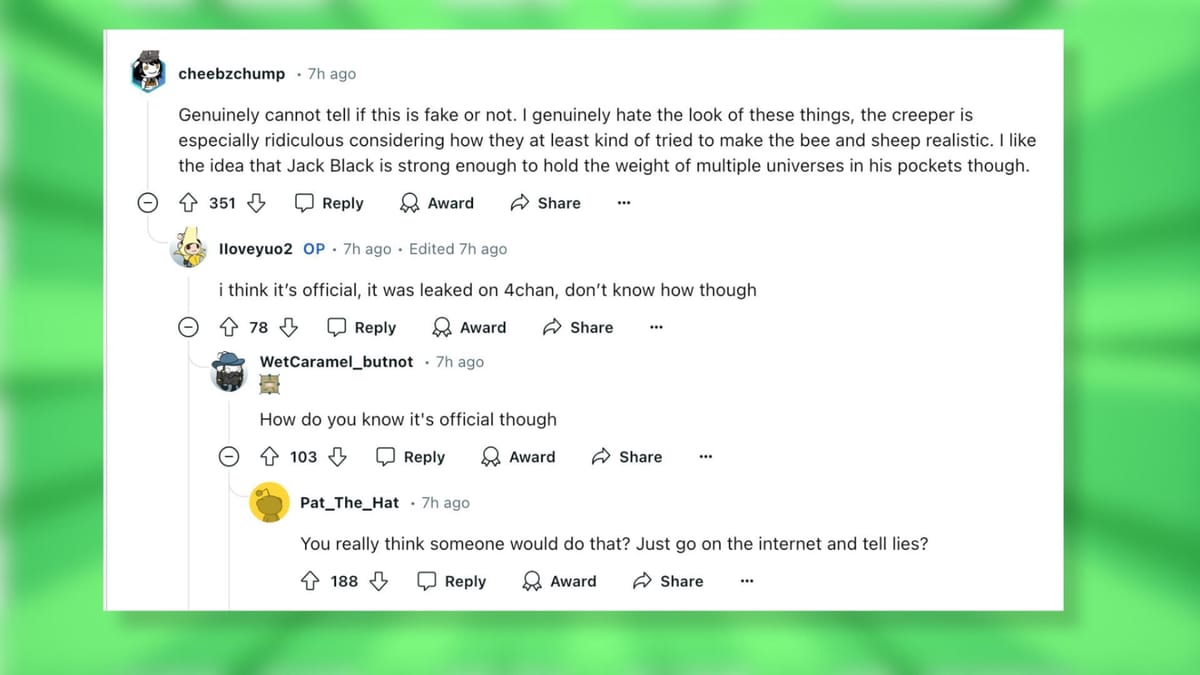Collapse WetCaramel_butnot's reply thread
Image resolution: width=1200 pixels, height=675 pixels.
coord(229,457)
